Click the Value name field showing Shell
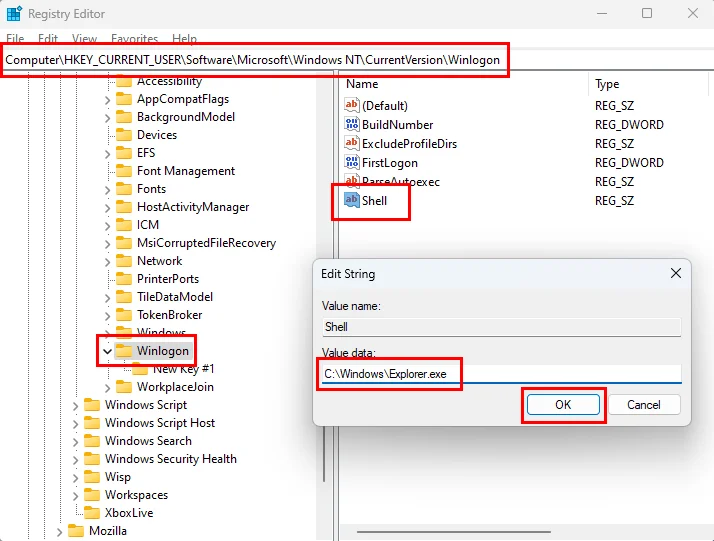This screenshot has height=541, width=714. (502, 327)
